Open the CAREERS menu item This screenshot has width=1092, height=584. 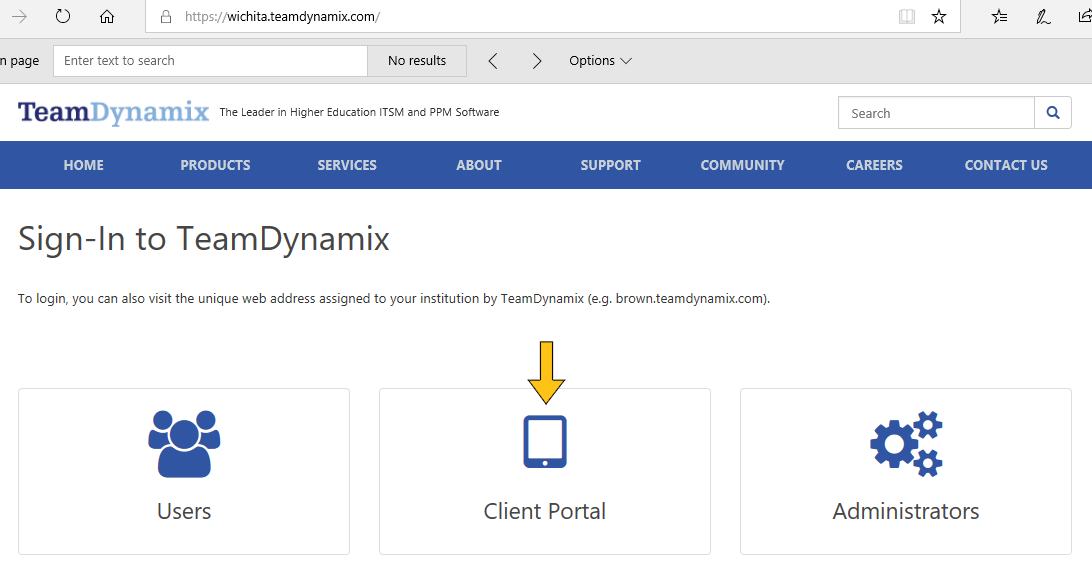point(874,165)
